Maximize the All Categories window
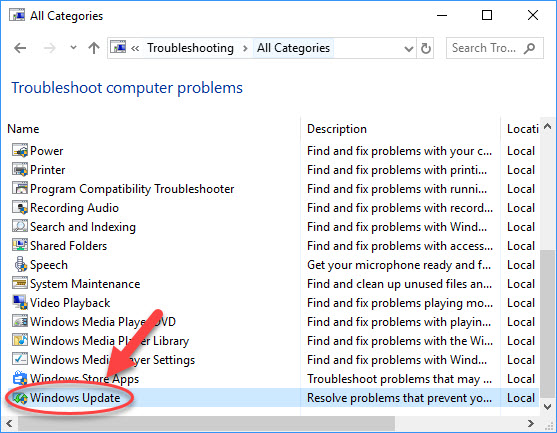Image resolution: width=557 pixels, height=433 pixels. 487,15
